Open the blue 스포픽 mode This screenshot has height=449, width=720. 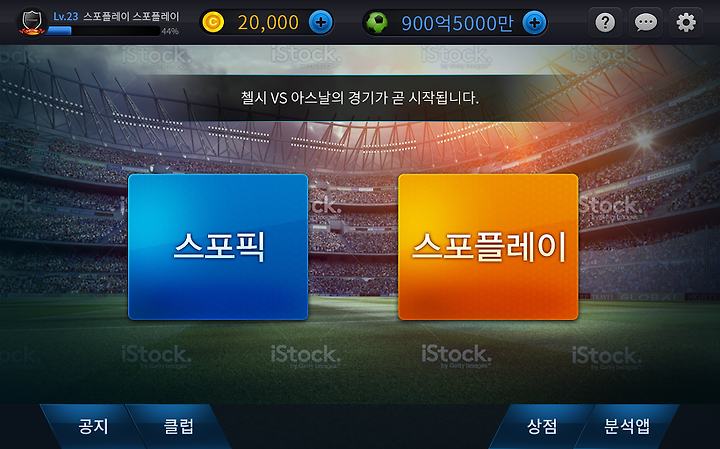pos(218,247)
